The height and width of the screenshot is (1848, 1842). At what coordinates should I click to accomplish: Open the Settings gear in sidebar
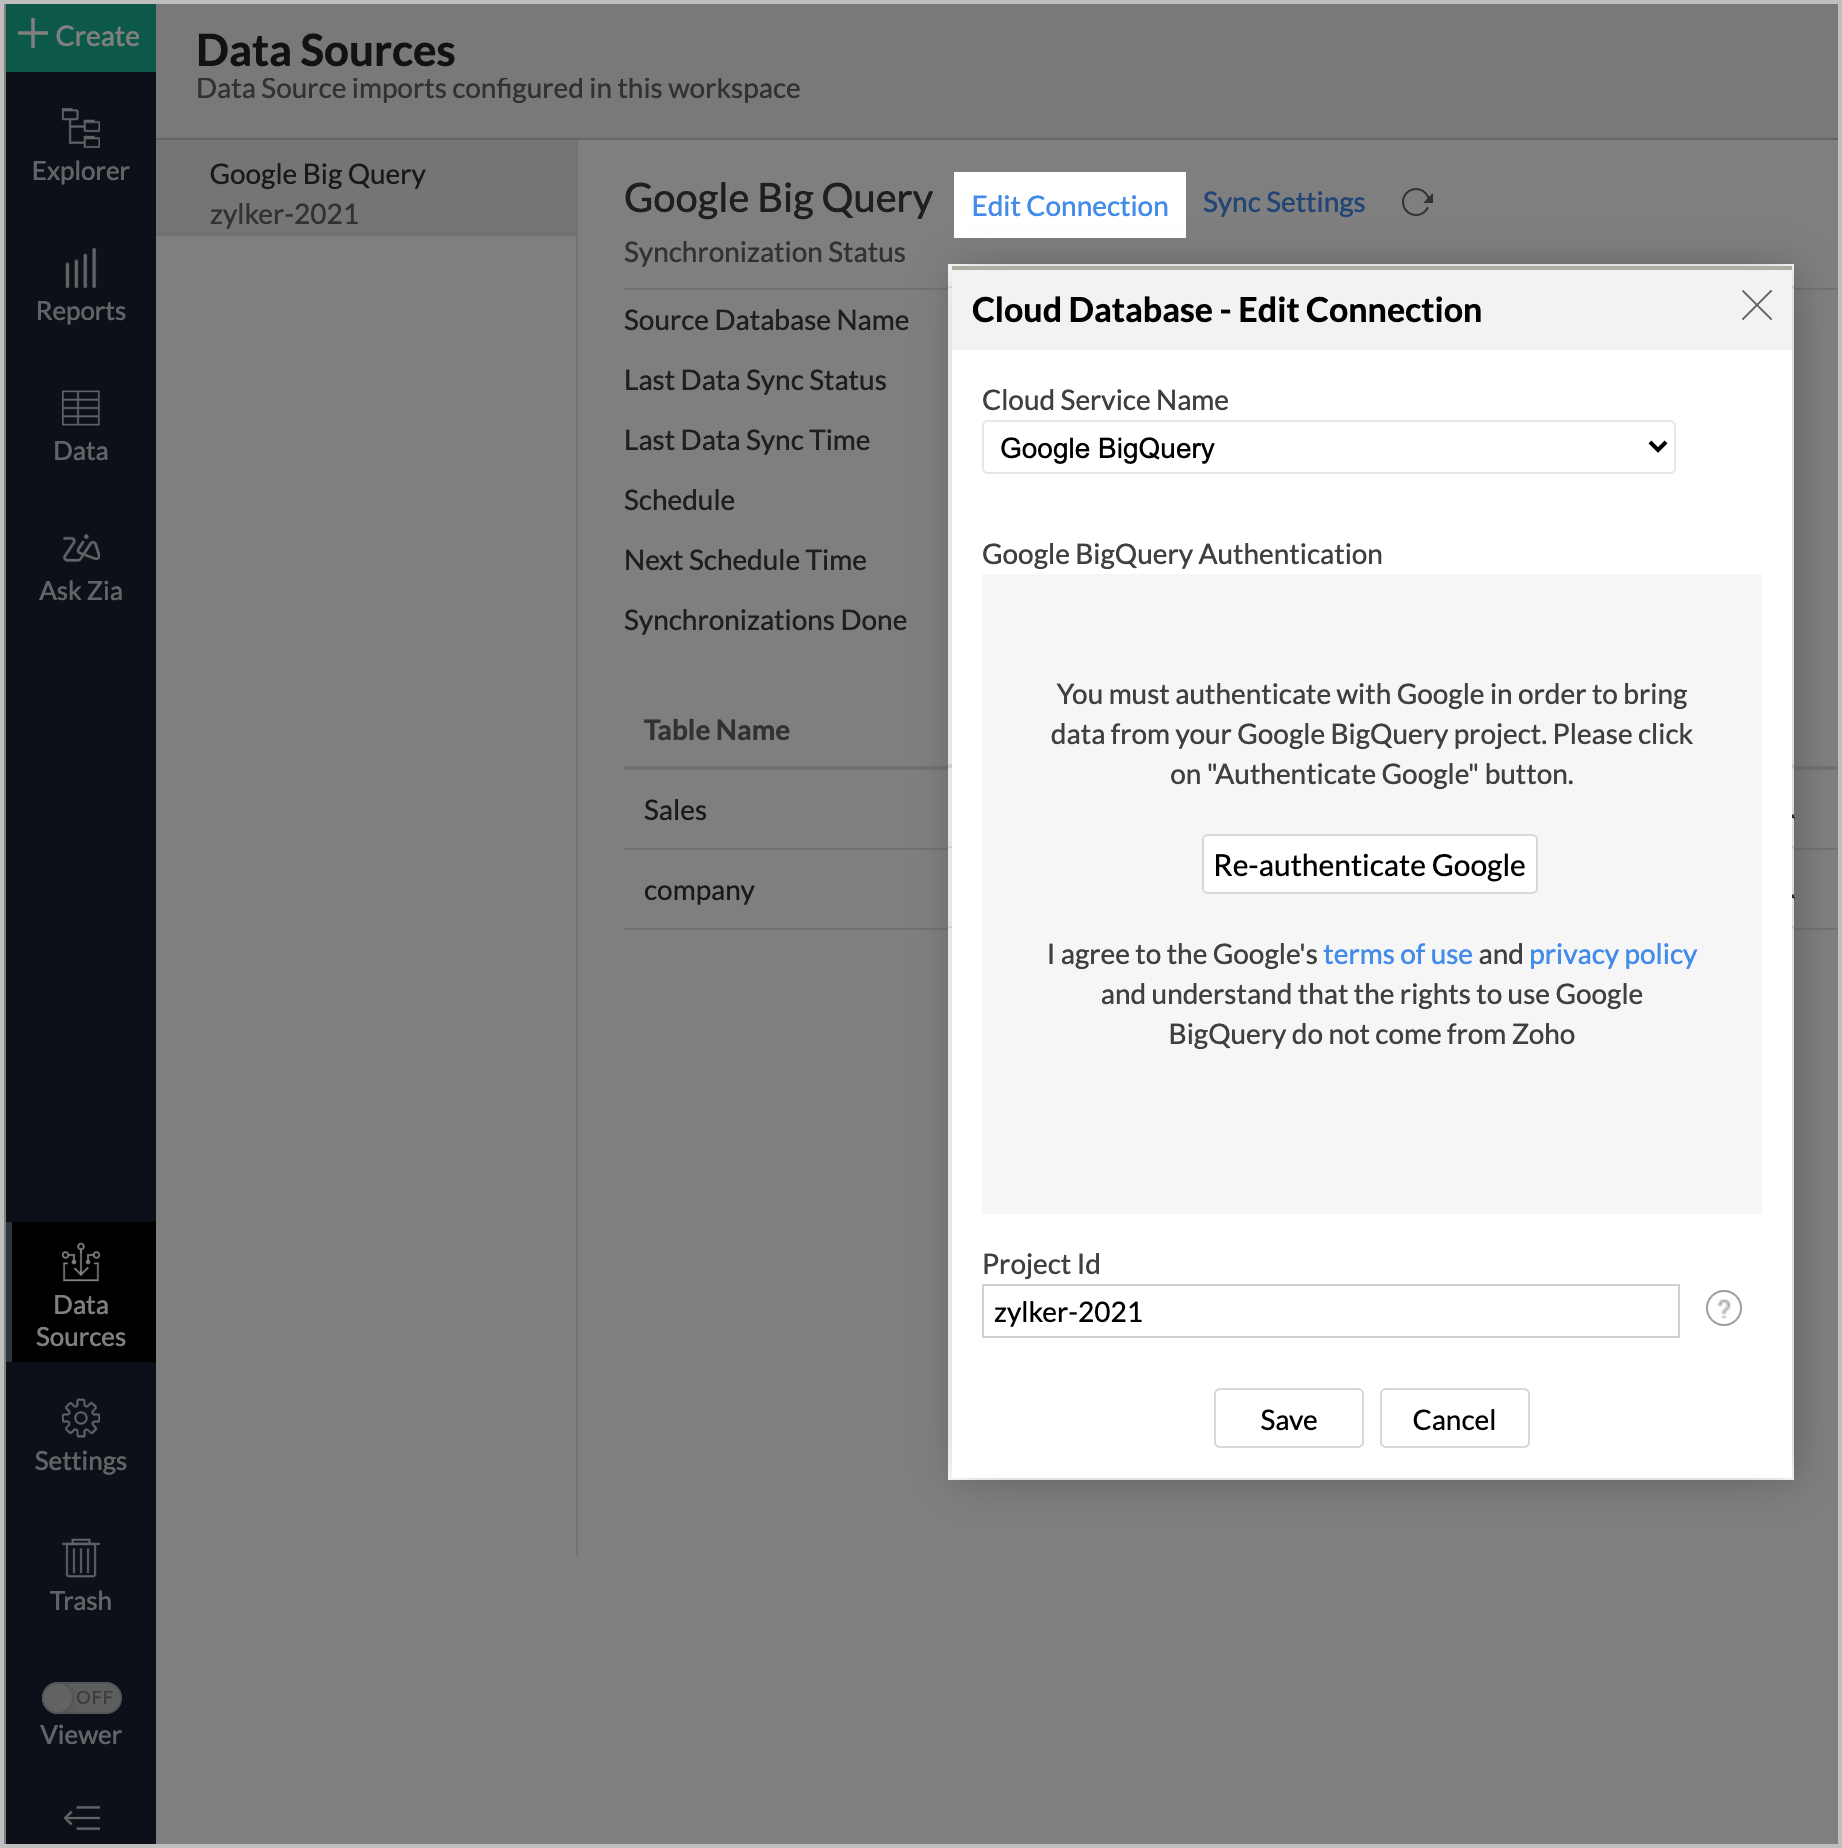80,1436
